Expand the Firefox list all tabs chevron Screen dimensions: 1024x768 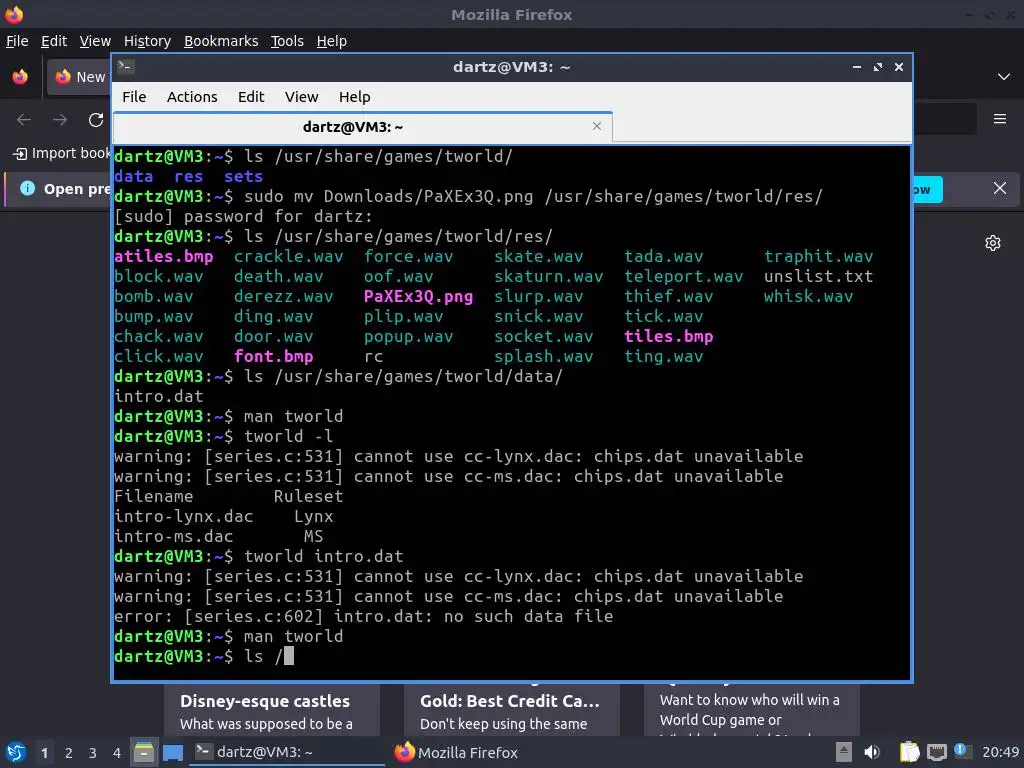pos(1004,76)
